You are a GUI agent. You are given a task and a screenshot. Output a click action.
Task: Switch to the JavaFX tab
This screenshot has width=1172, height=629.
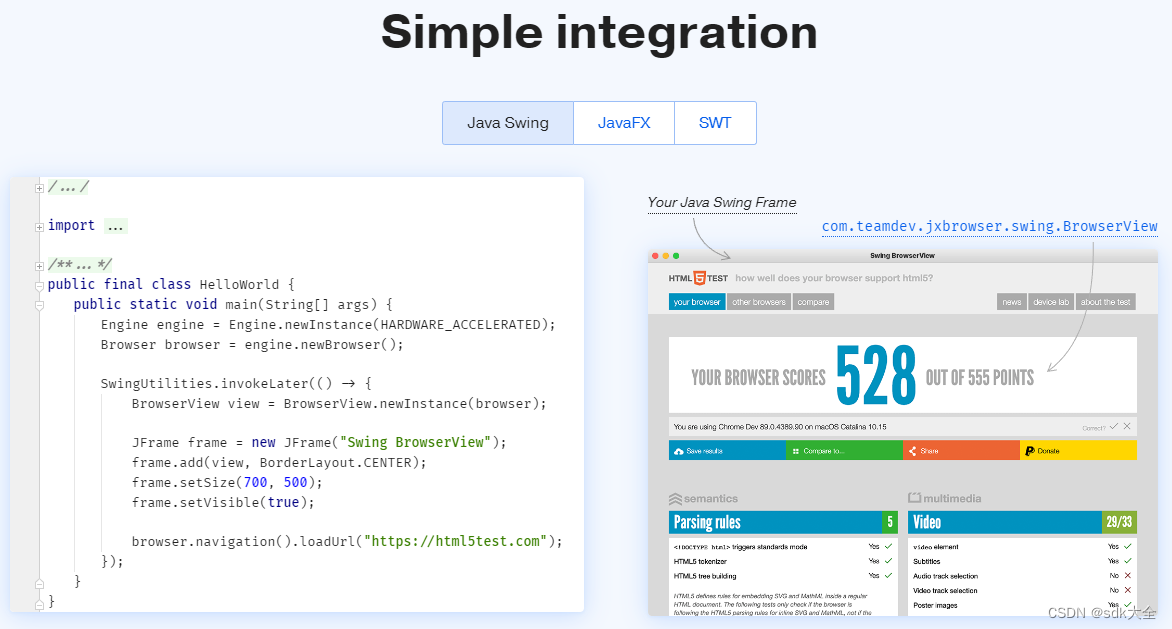point(623,122)
